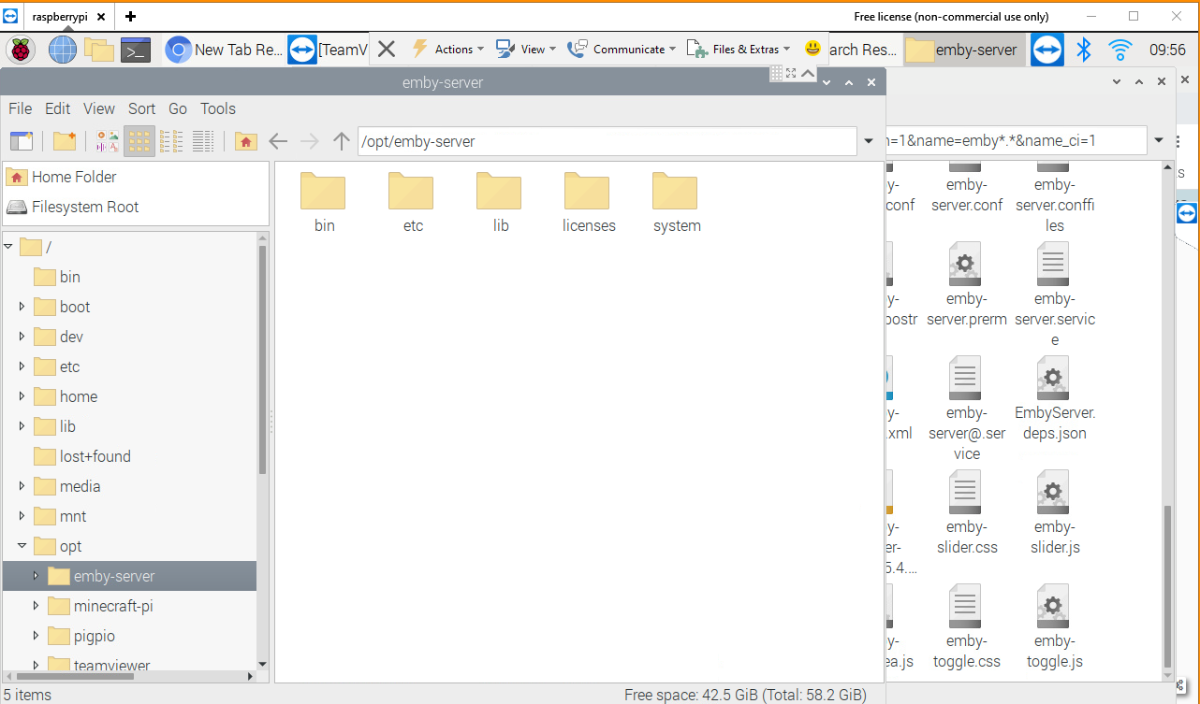Navigate forward with the right arrow

pyautogui.click(x=310, y=142)
